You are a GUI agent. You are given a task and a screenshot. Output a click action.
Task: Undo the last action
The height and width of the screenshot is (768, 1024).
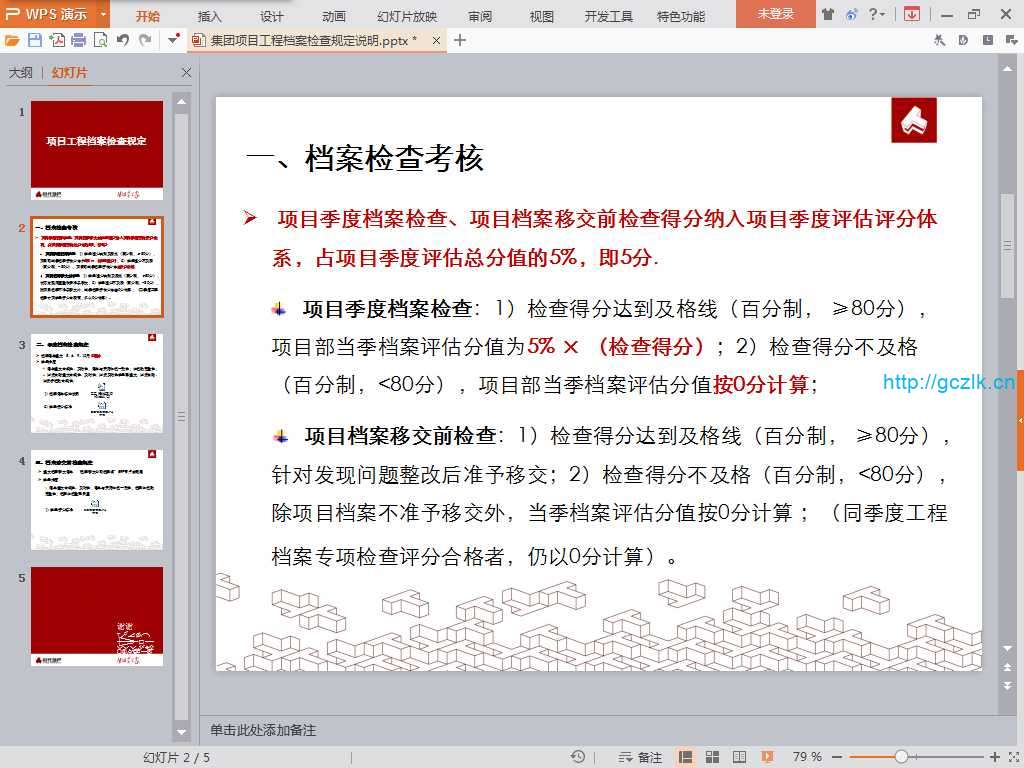[122, 40]
